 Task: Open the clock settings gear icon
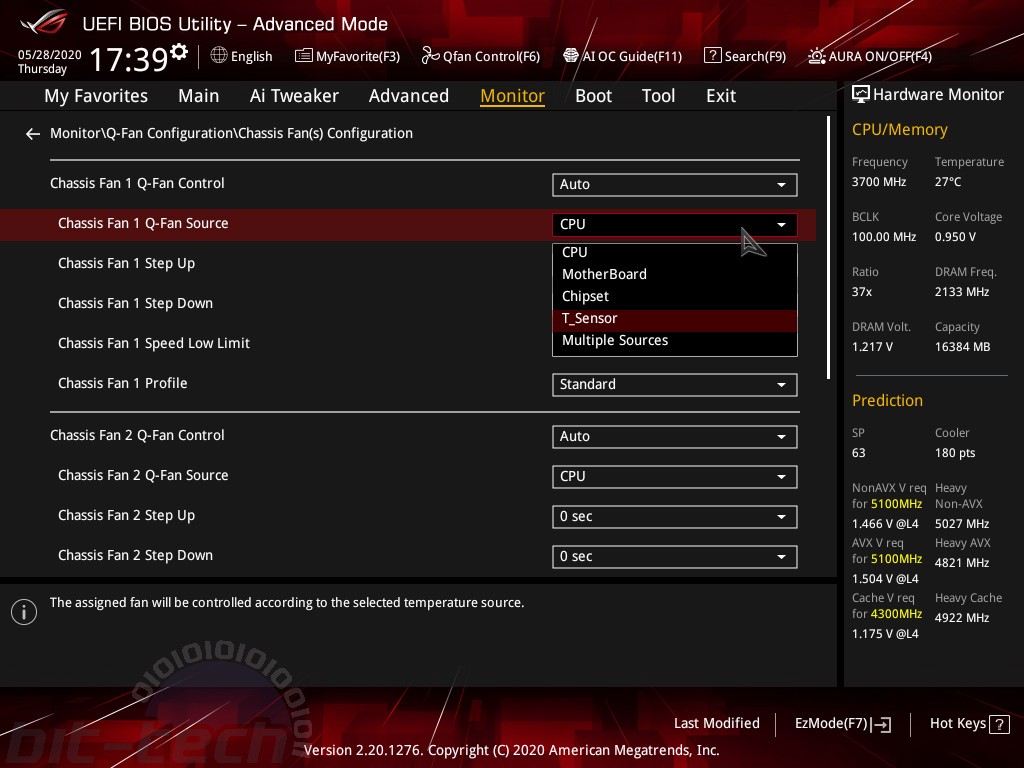[x=178, y=51]
